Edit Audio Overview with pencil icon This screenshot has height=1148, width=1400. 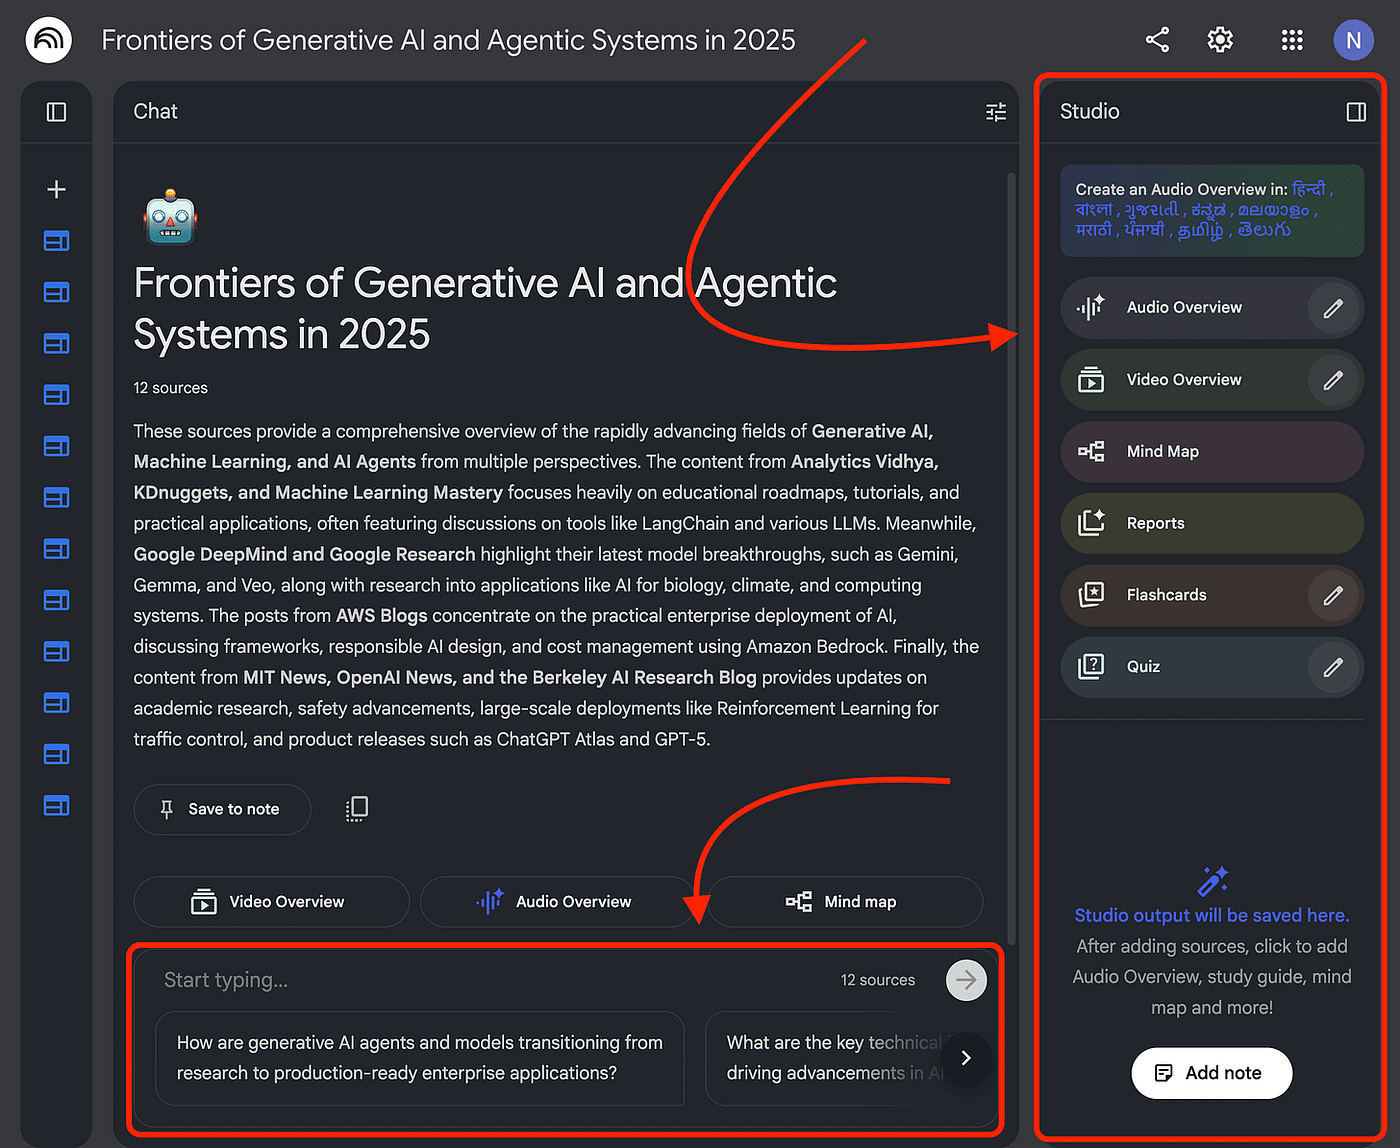tap(1333, 308)
